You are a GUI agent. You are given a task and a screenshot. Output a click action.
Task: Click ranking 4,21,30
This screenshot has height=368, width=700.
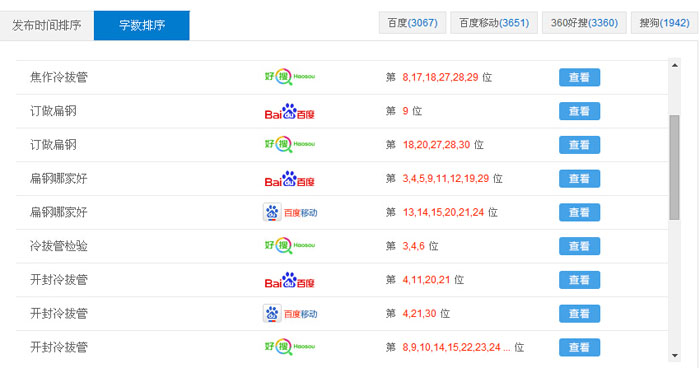419,314
